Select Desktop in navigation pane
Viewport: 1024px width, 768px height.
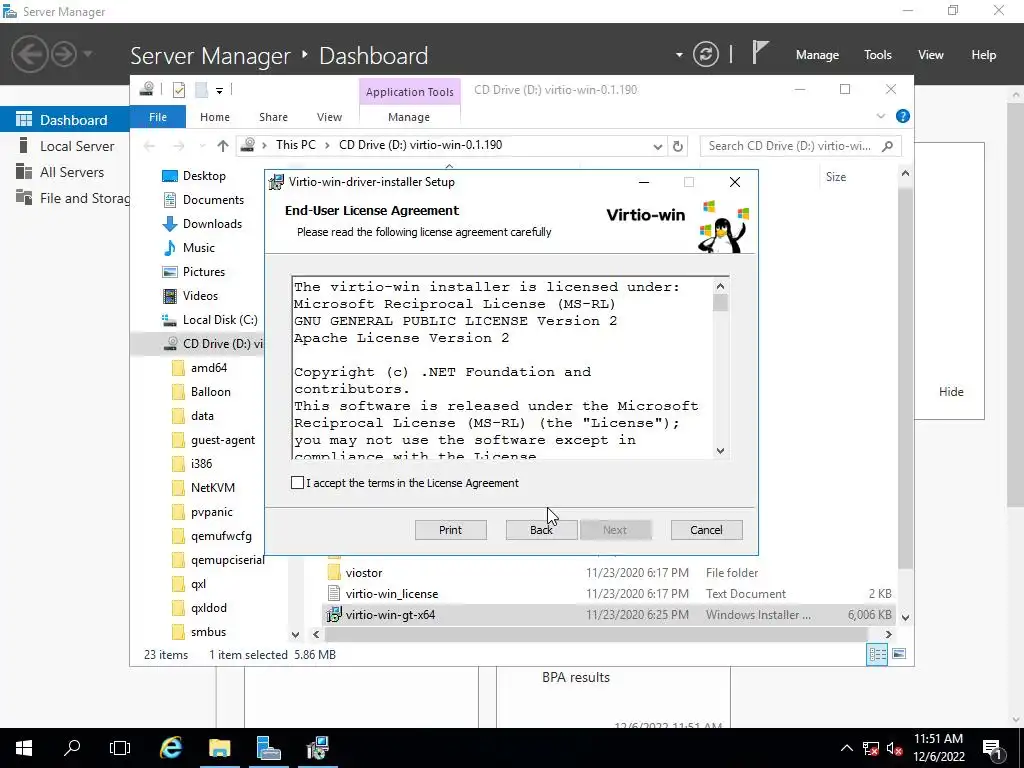point(204,176)
